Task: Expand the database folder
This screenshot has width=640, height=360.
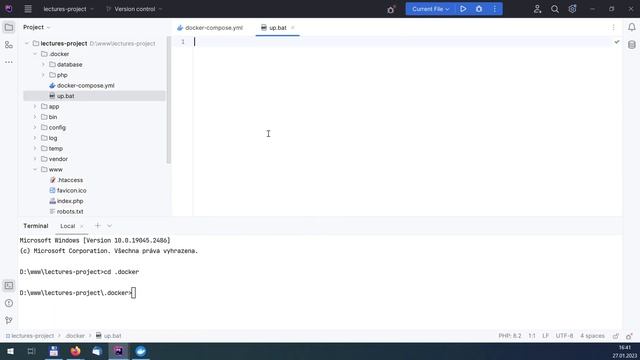Action: [43, 64]
